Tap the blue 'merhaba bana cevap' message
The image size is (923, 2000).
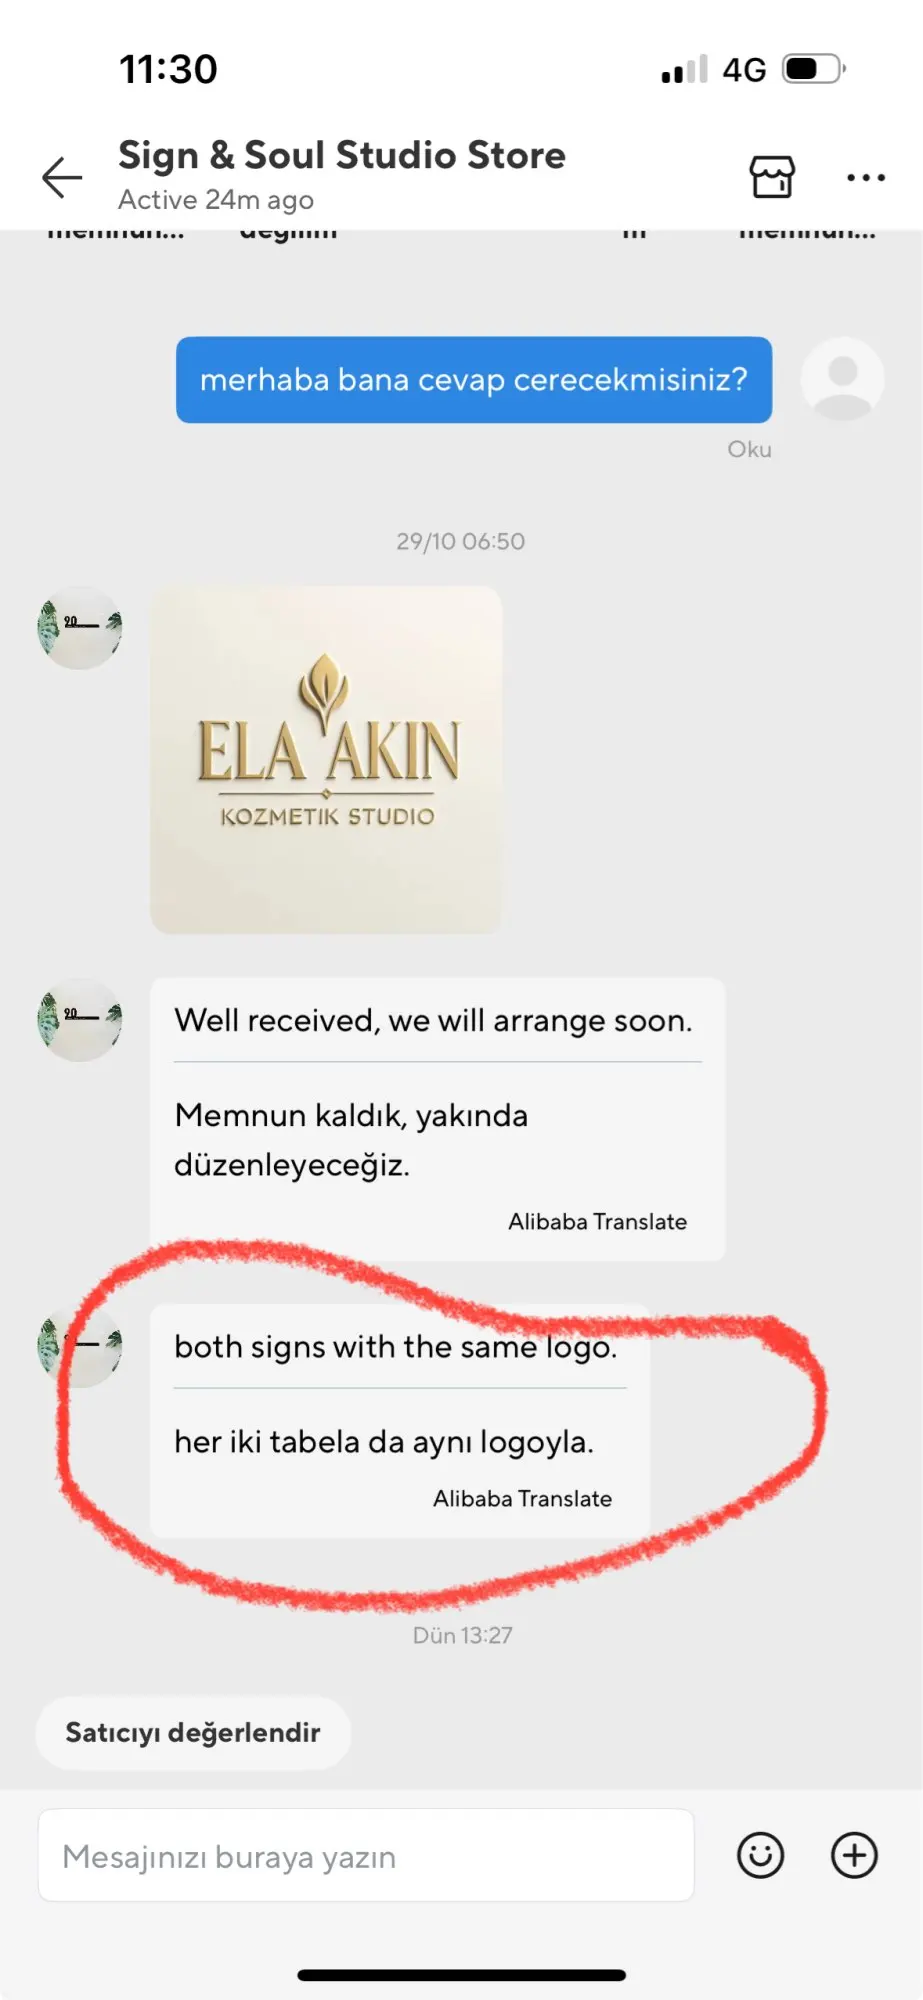click(x=474, y=380)
